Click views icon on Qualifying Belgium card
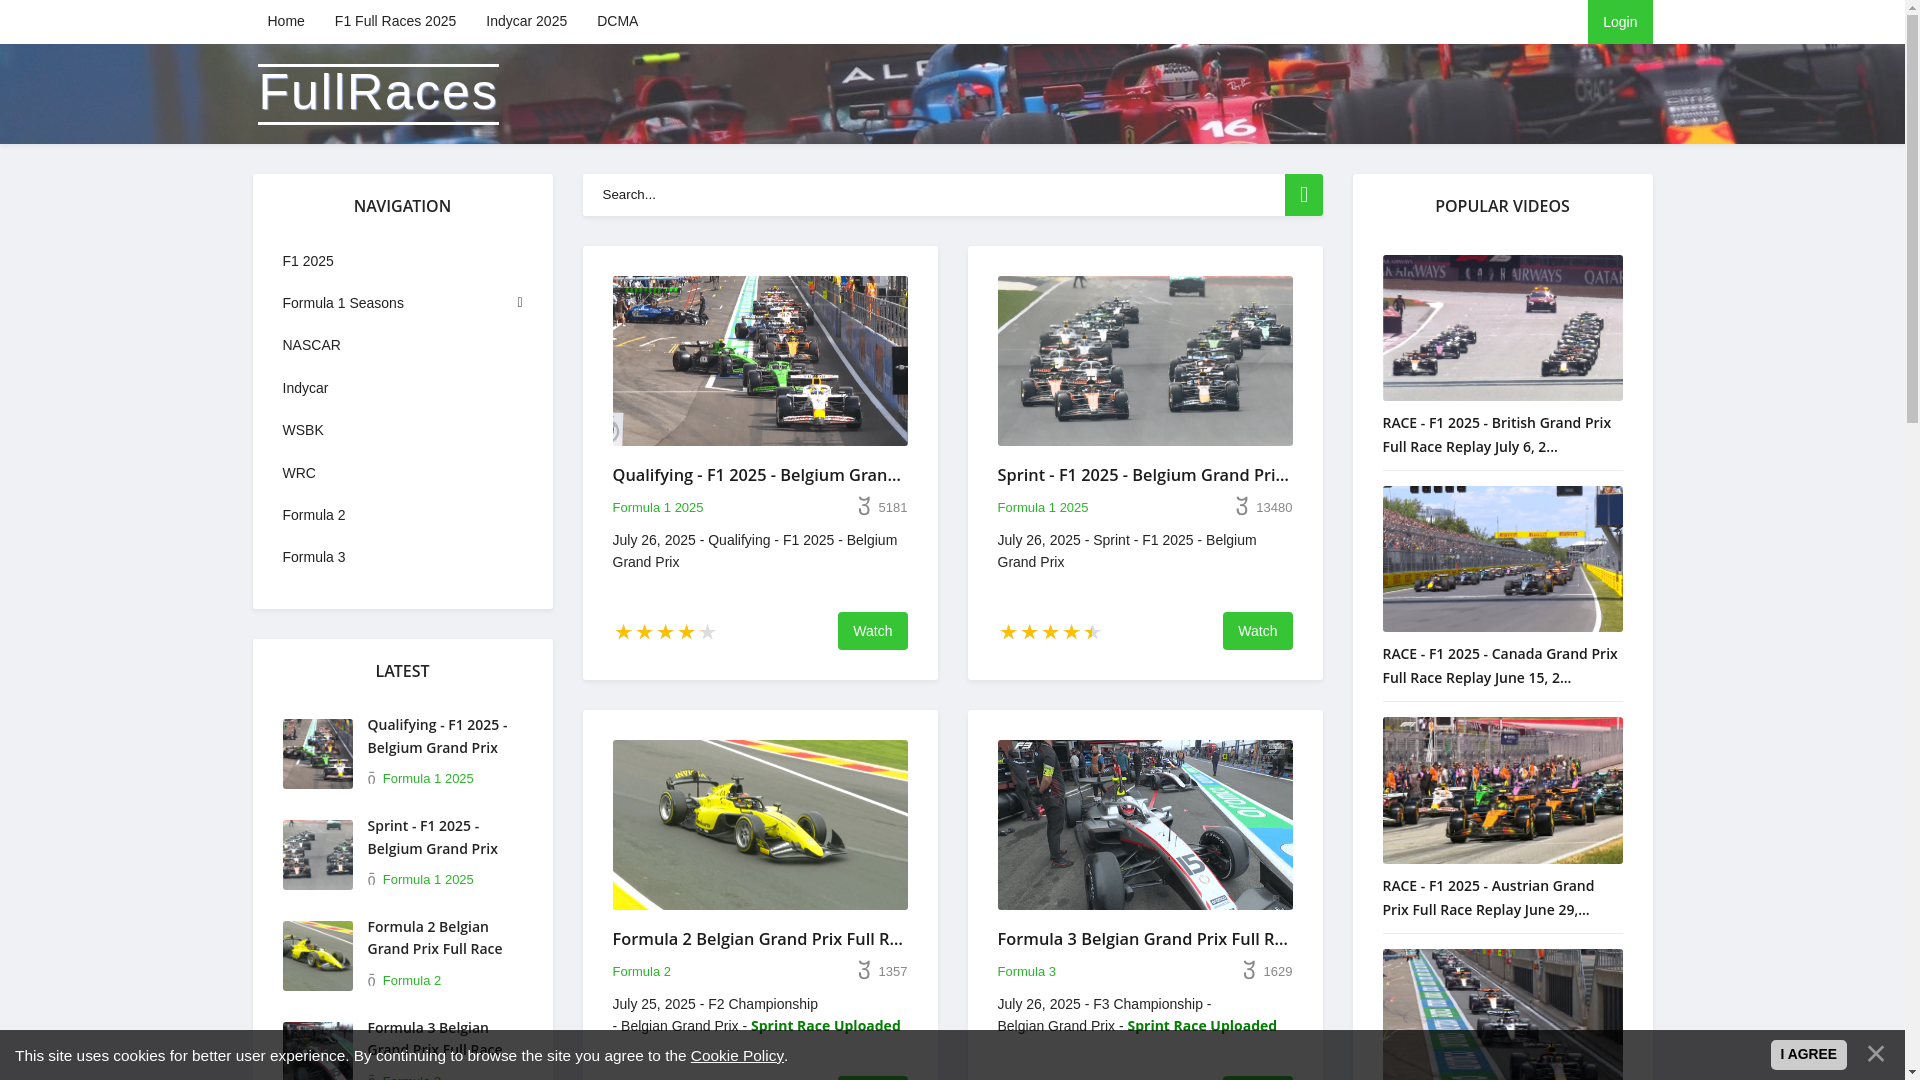The image size is (1920, 1080). 865,507
